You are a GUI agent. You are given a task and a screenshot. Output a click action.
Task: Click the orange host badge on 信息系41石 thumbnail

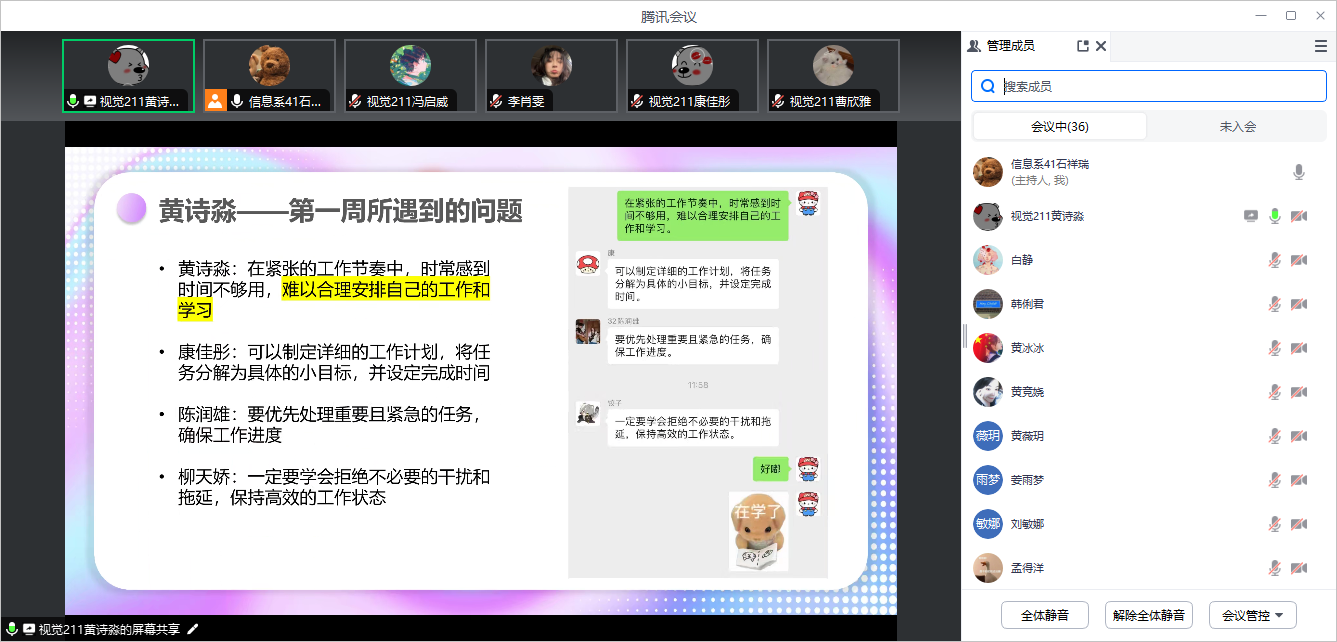[x=215, y=100]
